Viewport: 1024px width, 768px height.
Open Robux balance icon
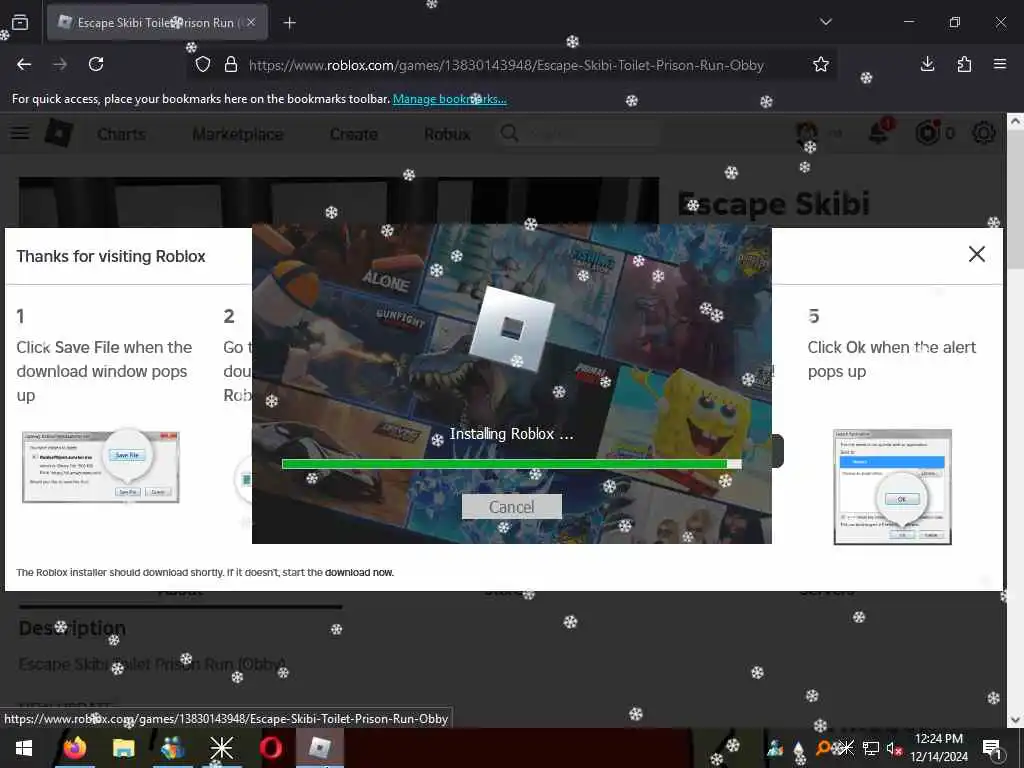click(927, 133)
